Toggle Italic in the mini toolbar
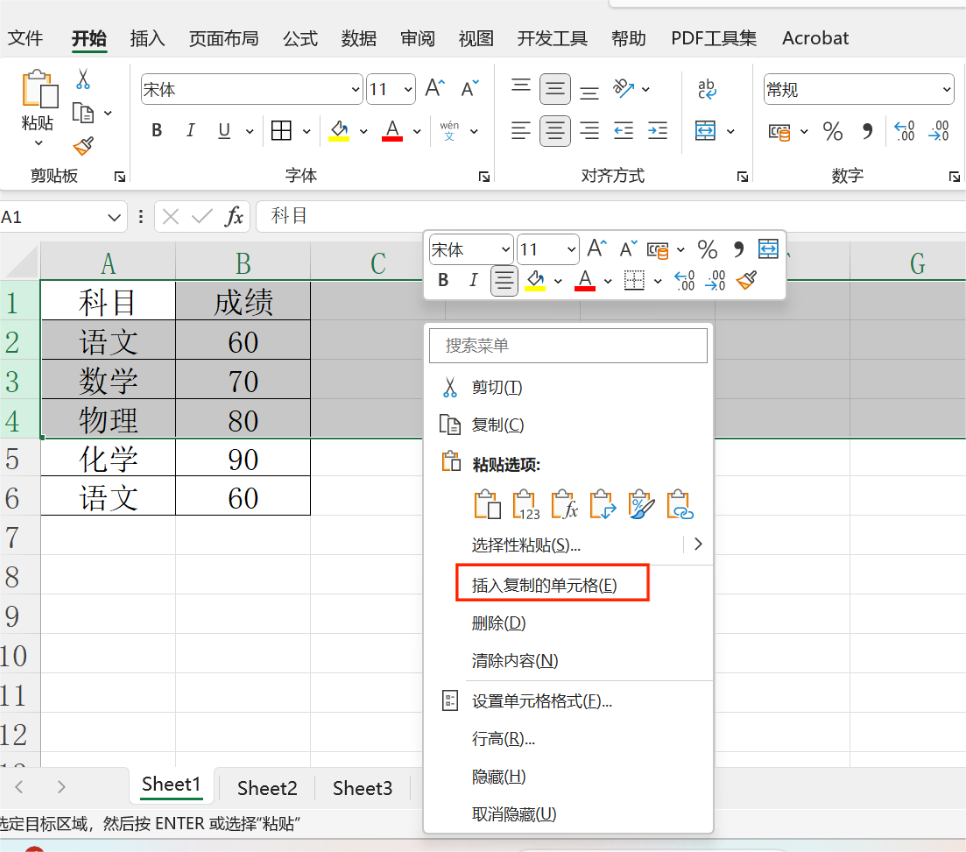The width and height of the screenshot is (966, 852). [473, 280]
